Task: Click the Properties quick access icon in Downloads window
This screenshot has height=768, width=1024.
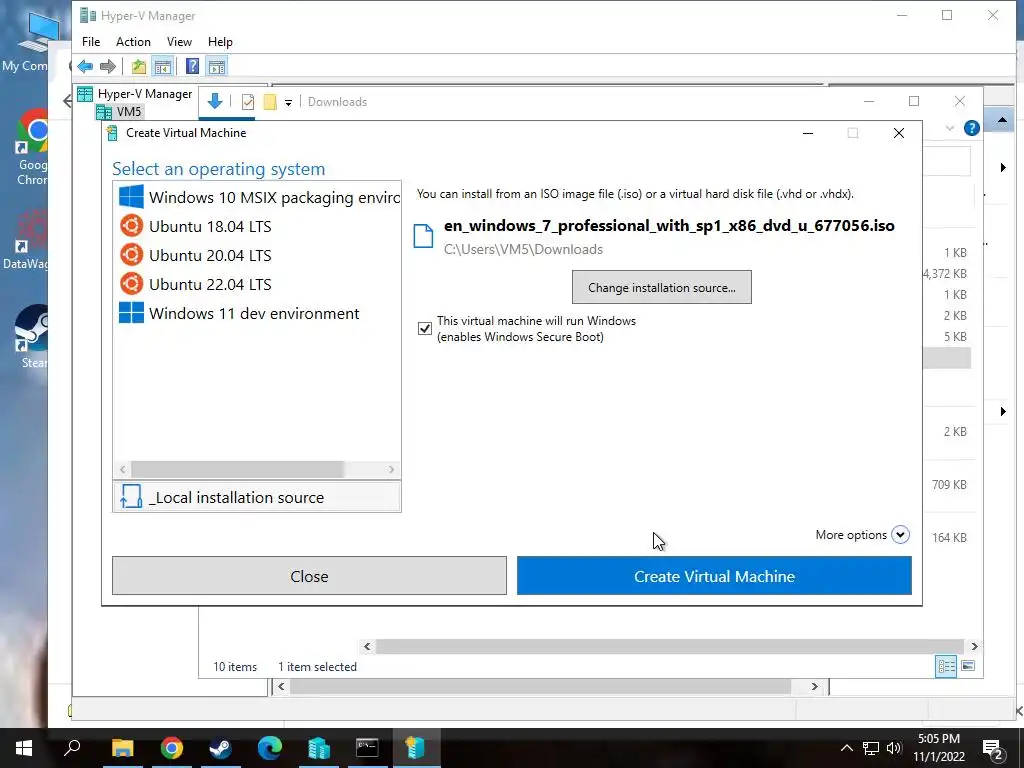Action: pos(248,102)
